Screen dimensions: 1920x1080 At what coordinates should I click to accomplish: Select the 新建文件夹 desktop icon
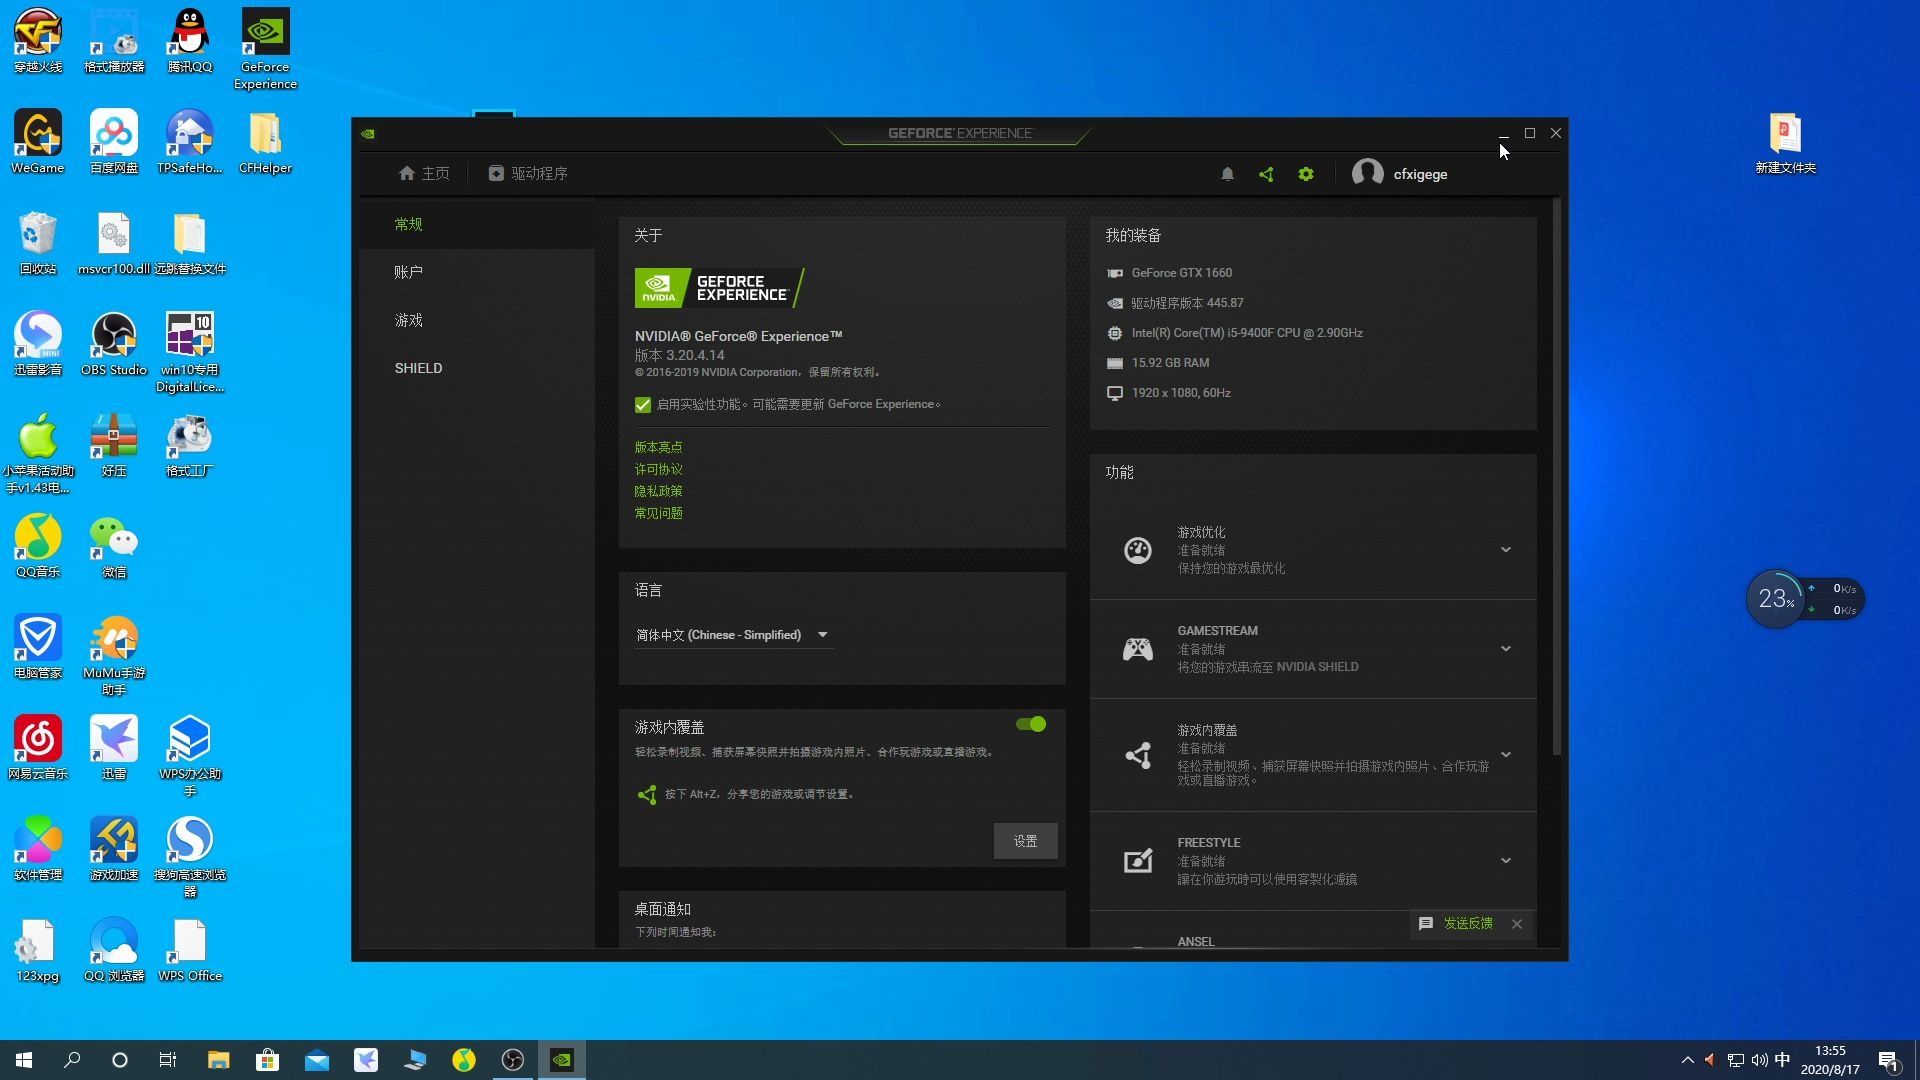click(1785, 143)
